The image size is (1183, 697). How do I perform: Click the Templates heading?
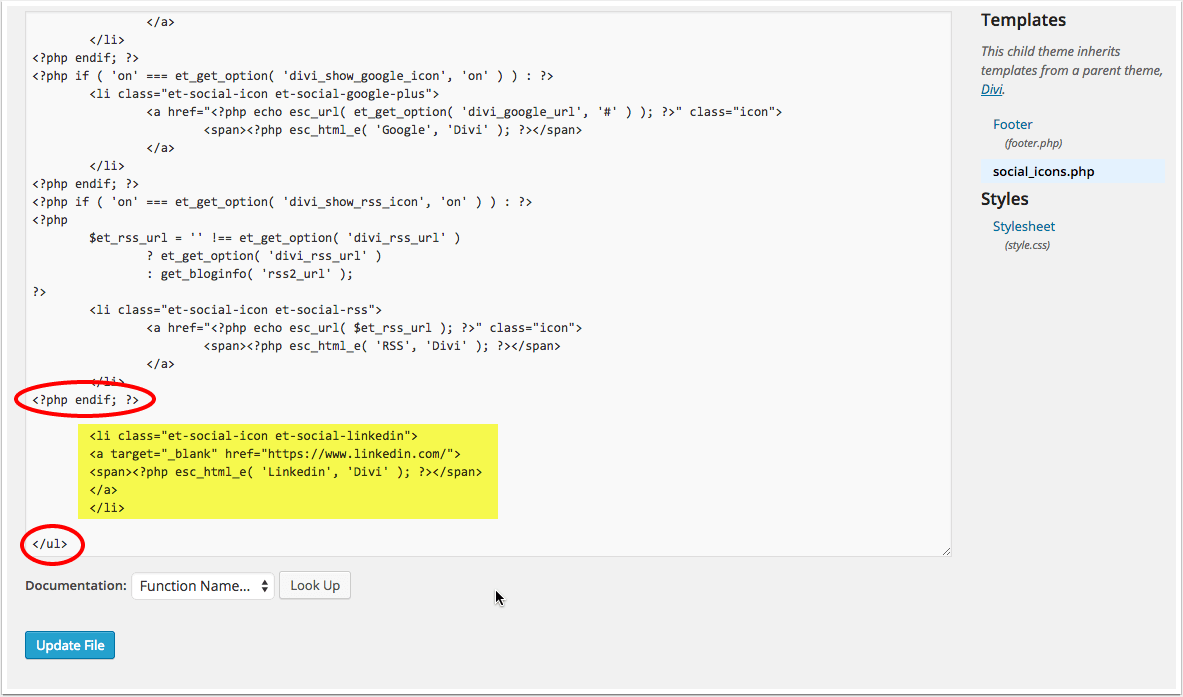point(1023,20)
